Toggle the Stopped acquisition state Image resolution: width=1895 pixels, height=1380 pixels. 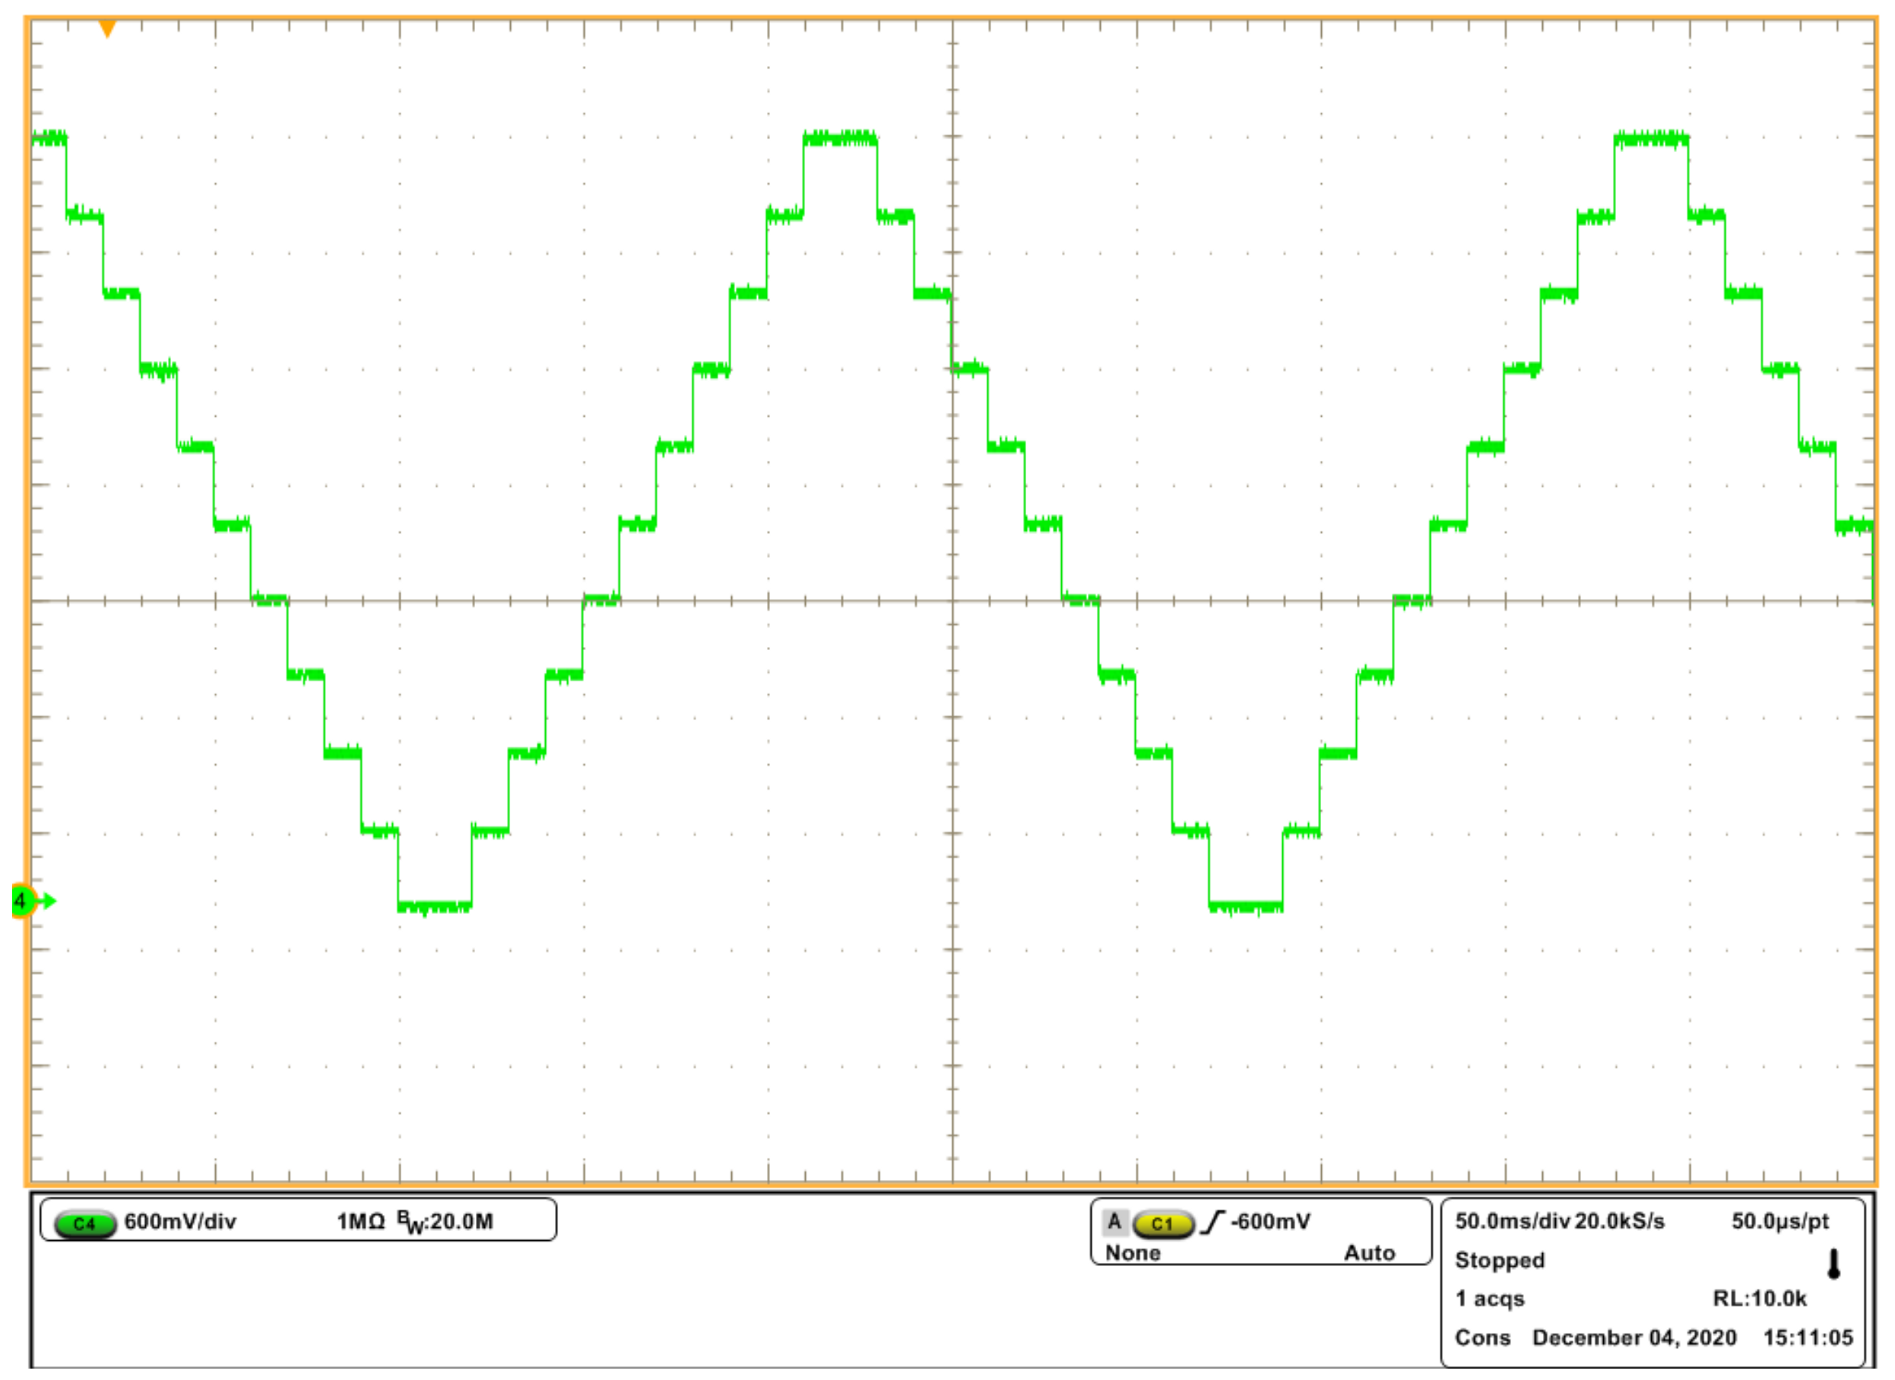tap(1499, 1260)
